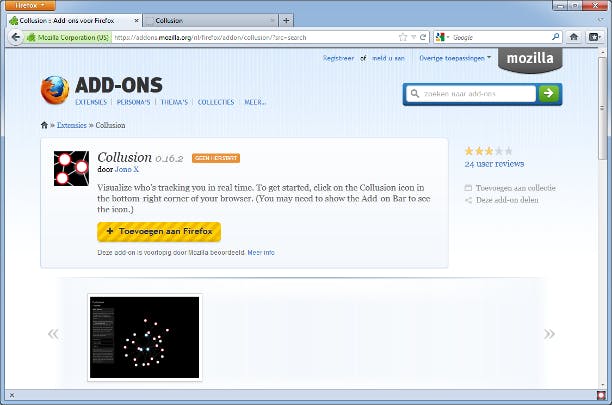The image size is (612, 405).
Task: Open the PERSONA'S navigation item
Action: [x=133, y=102]
